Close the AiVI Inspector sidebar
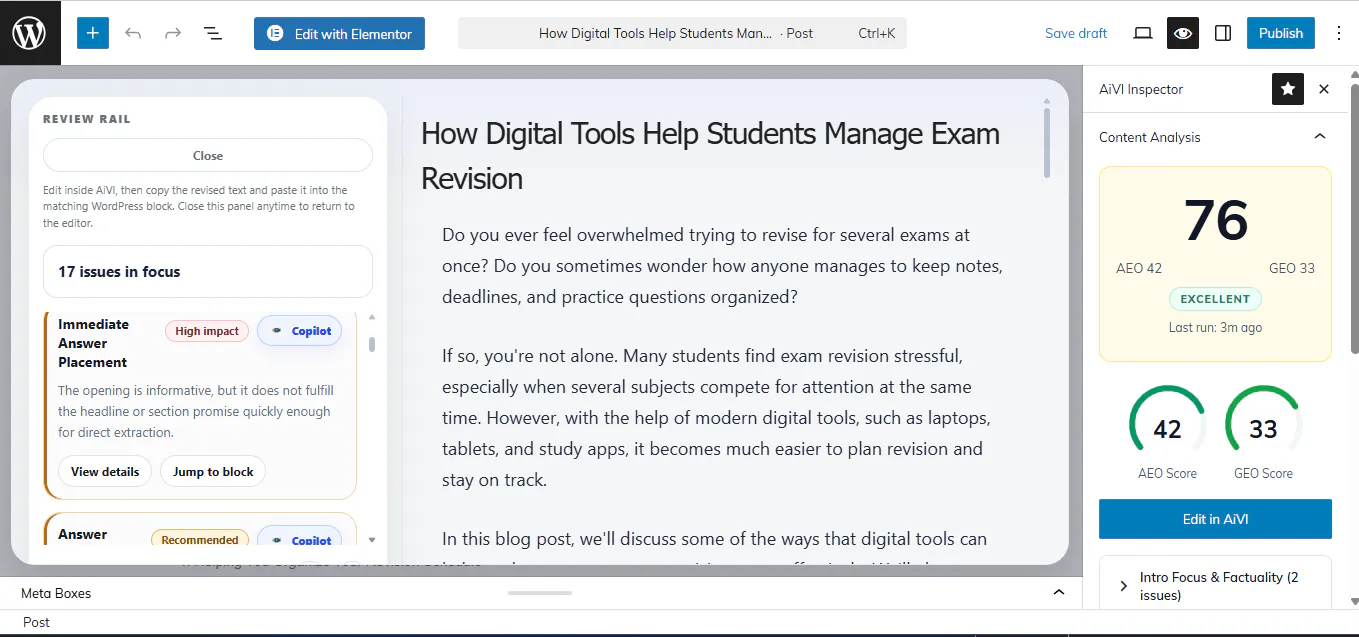 point(1324,89)
